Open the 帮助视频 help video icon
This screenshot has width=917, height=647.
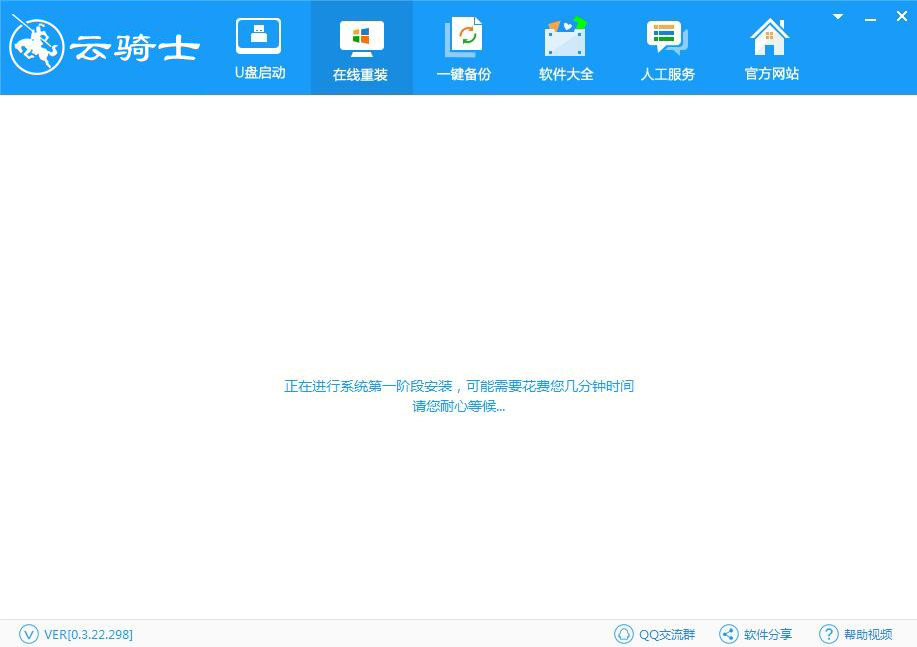[829, 634]
